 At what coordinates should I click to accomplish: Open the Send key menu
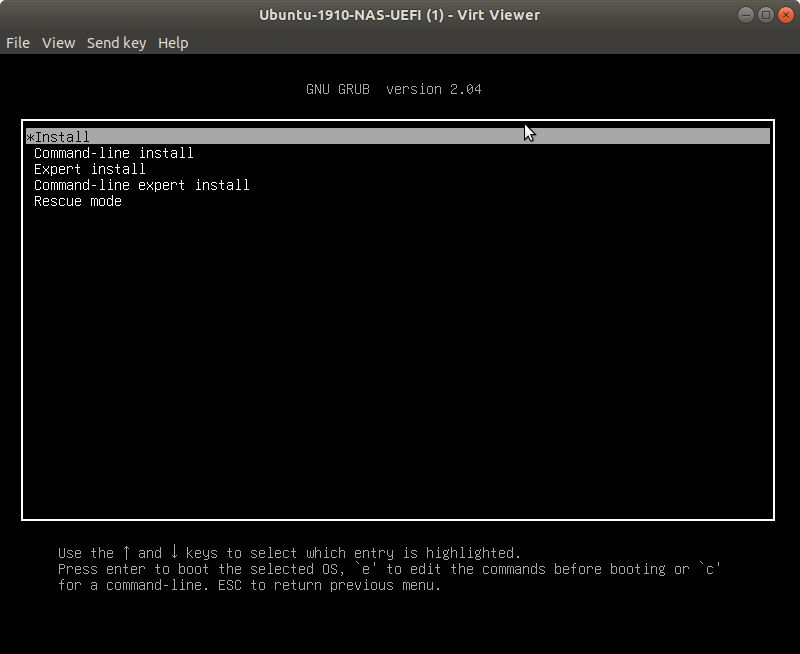coord(116,43)
